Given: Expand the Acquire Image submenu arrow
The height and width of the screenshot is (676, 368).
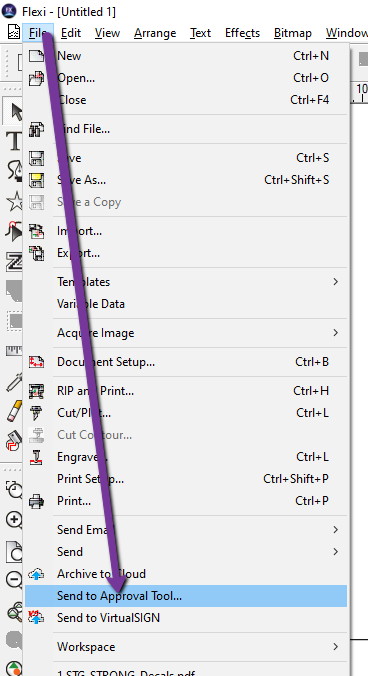Looking at the screenshot, I should point(336,333).
